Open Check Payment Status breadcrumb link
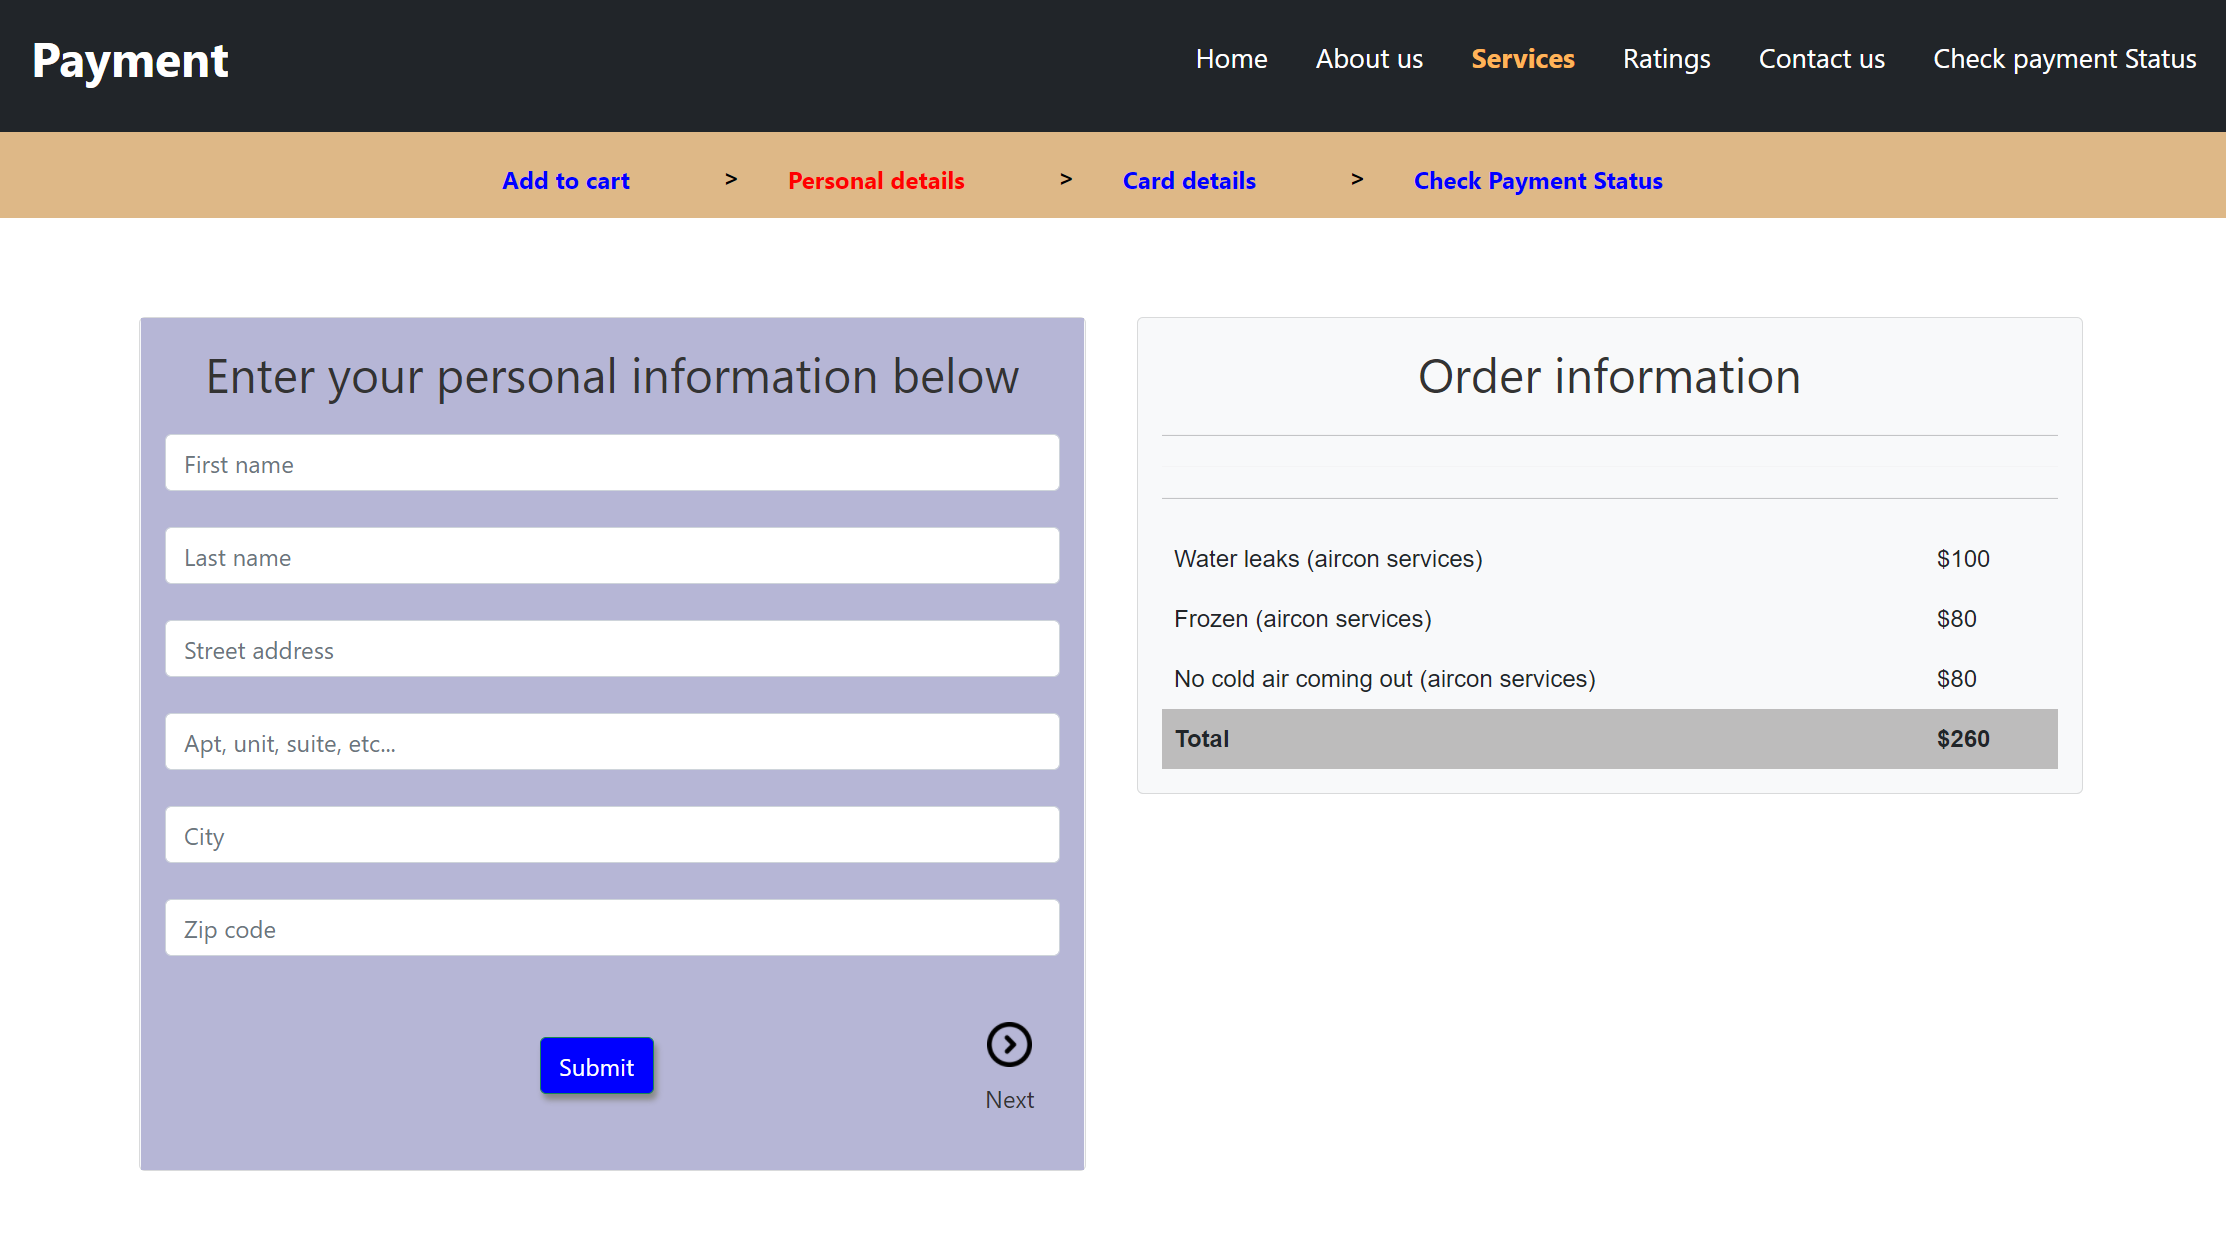The image size is (2226, 1243). 1538,181
